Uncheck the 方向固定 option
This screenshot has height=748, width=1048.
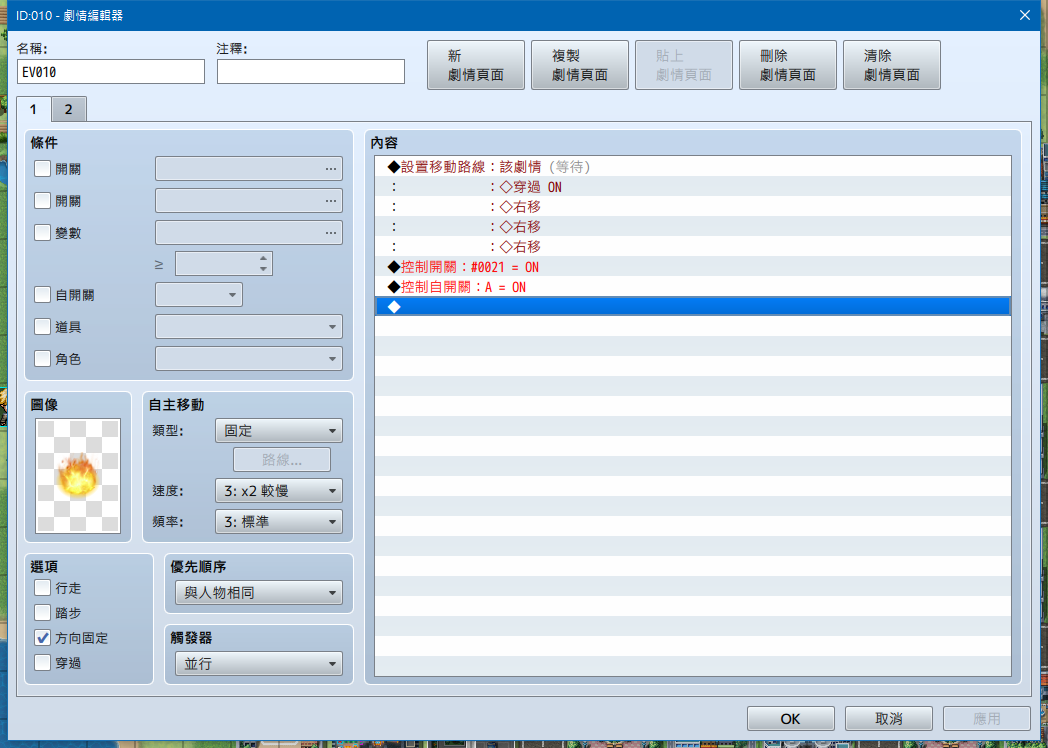[x=42, y=638]
